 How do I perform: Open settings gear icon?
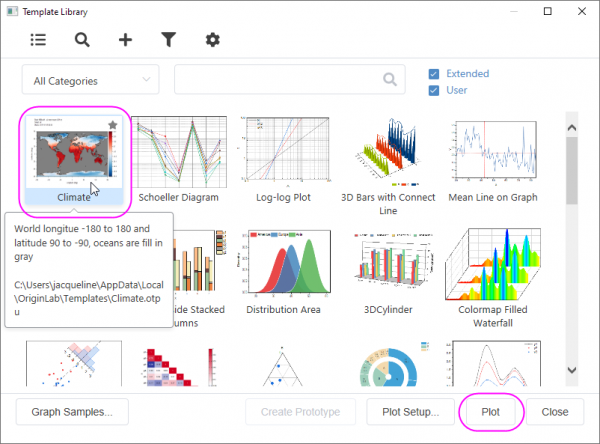[212, 40]
